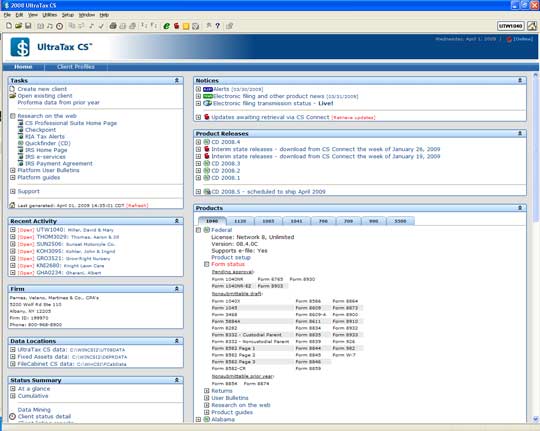Click the Open folder toolbar icon

pos(19,26)
